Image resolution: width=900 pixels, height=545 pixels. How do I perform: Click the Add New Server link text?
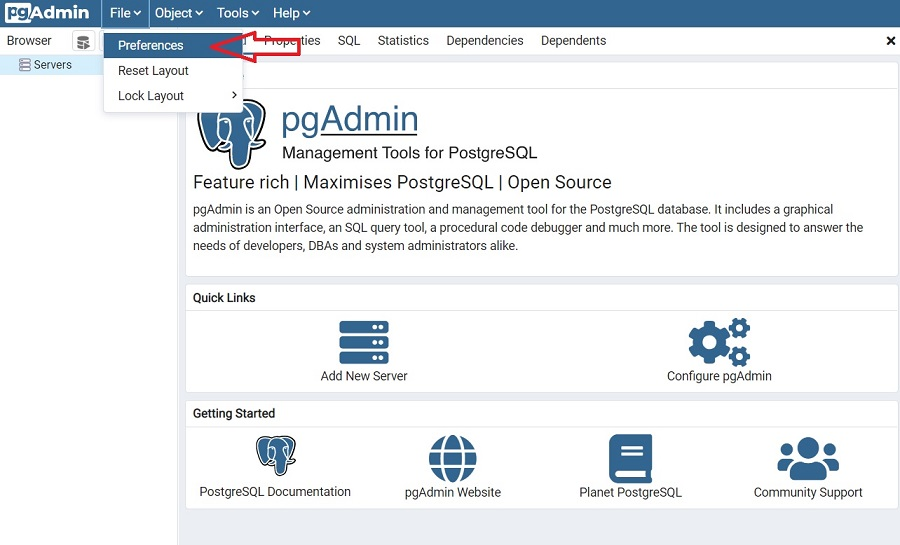(364, 376)
